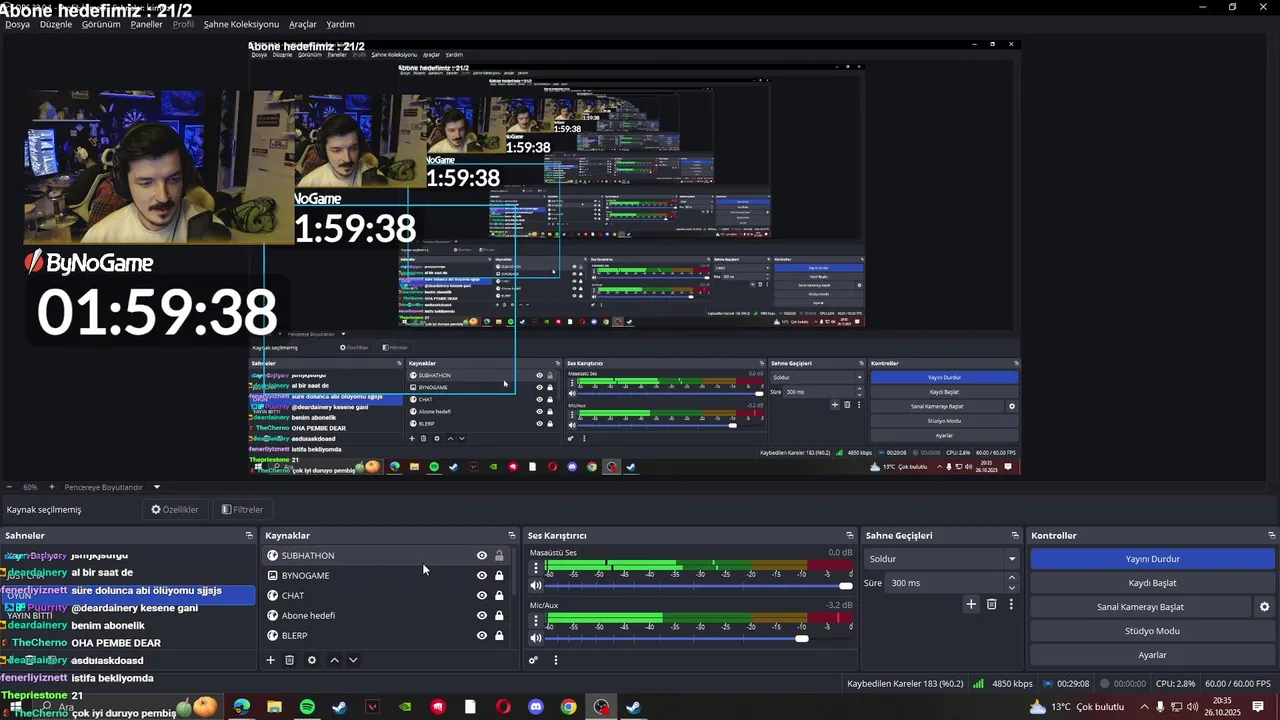The height and width of the screenshot is (720, 1280).
Task: Mute Masaüstü Ses speaker icon
Action: pyautogui.click(x=536, y=586)
